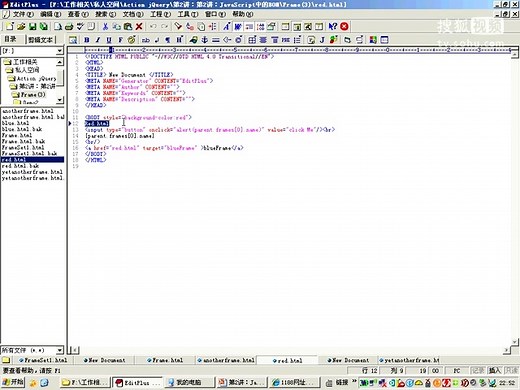Select FrameSet1.html in the file list
Screen dimensions: 520x390
click(x=23, y=147)
